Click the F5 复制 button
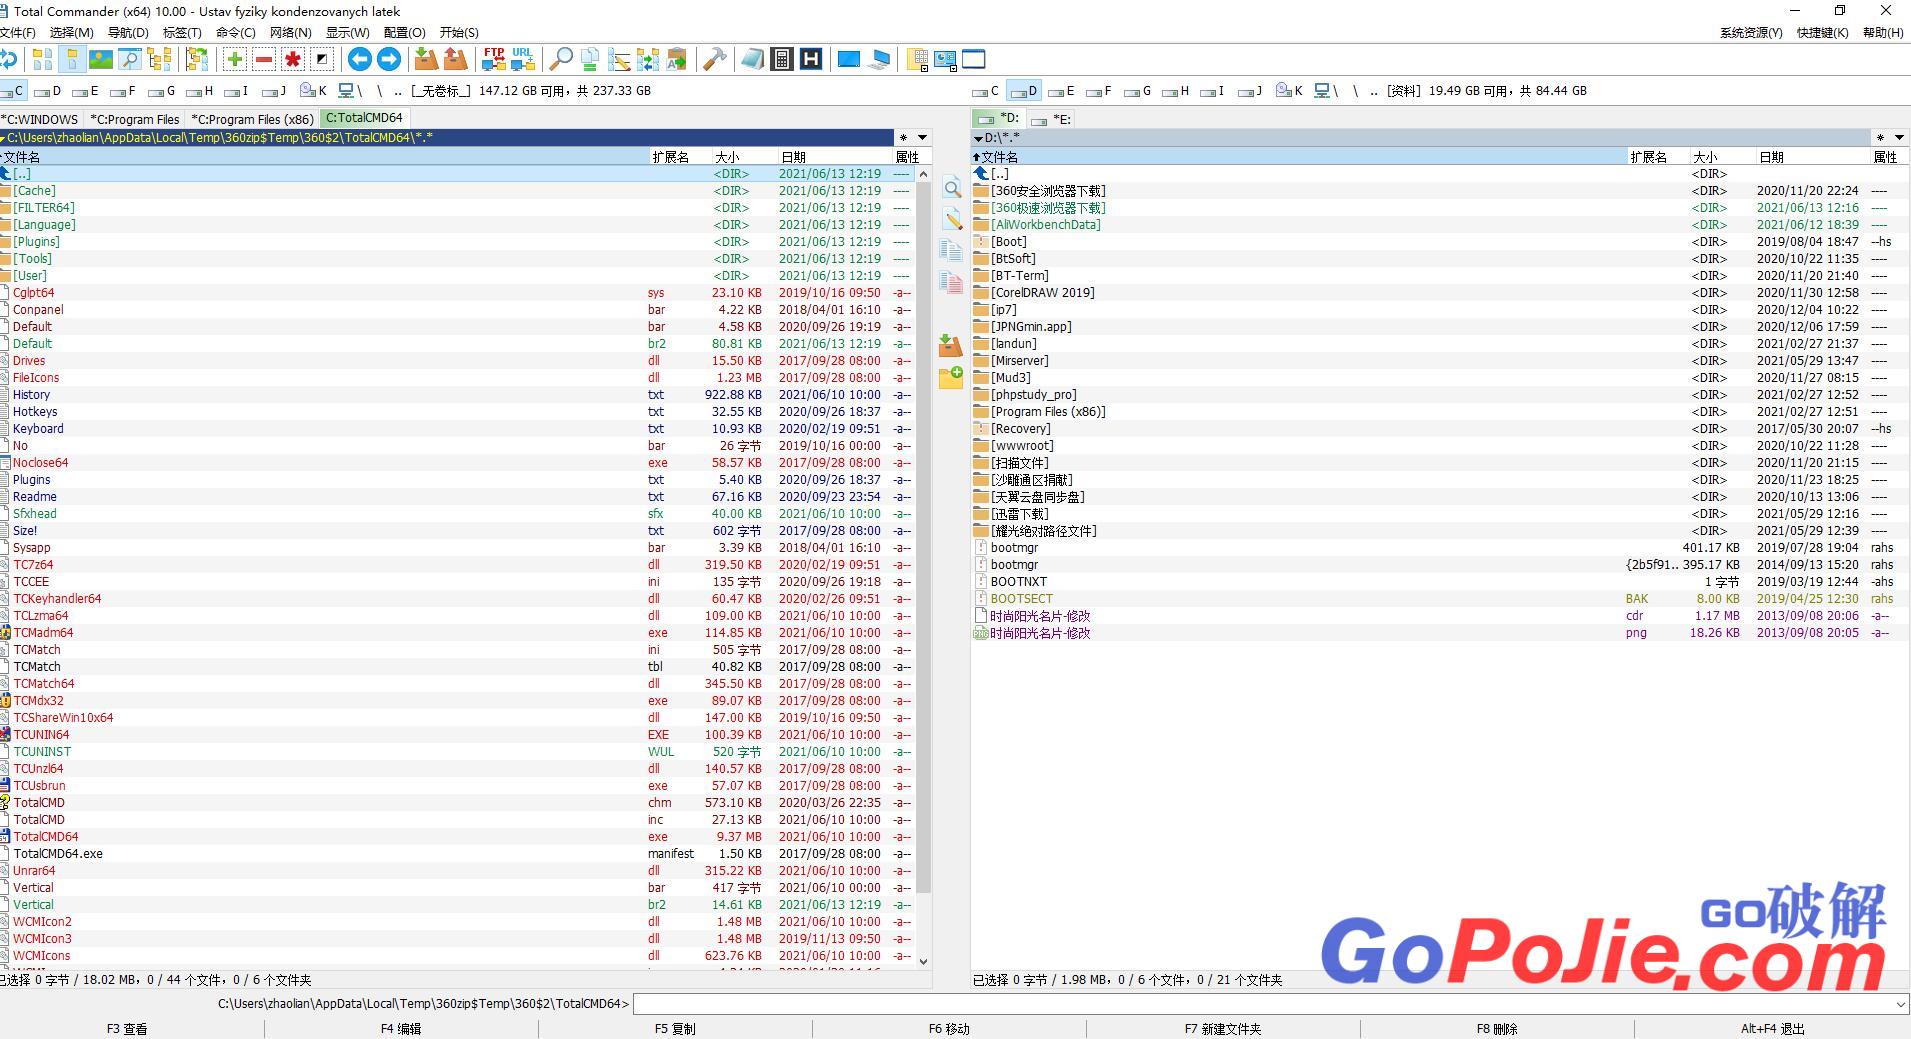This screenshot has height=1039, width=1911. click(675, 1028)
